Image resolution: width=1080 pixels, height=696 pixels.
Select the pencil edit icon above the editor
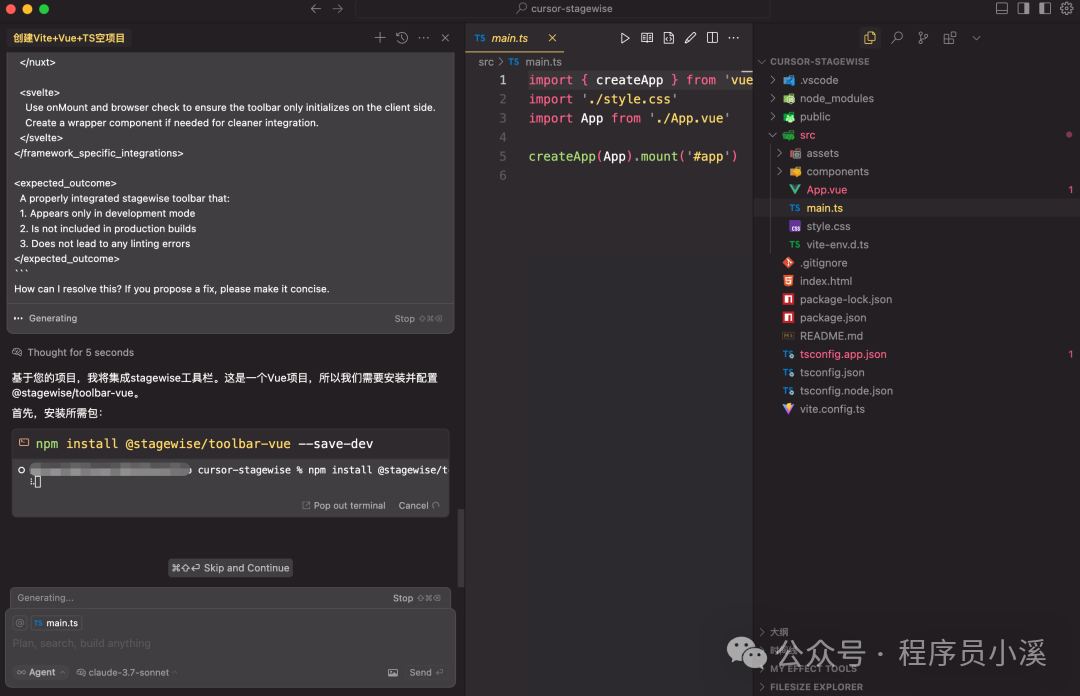690,37
